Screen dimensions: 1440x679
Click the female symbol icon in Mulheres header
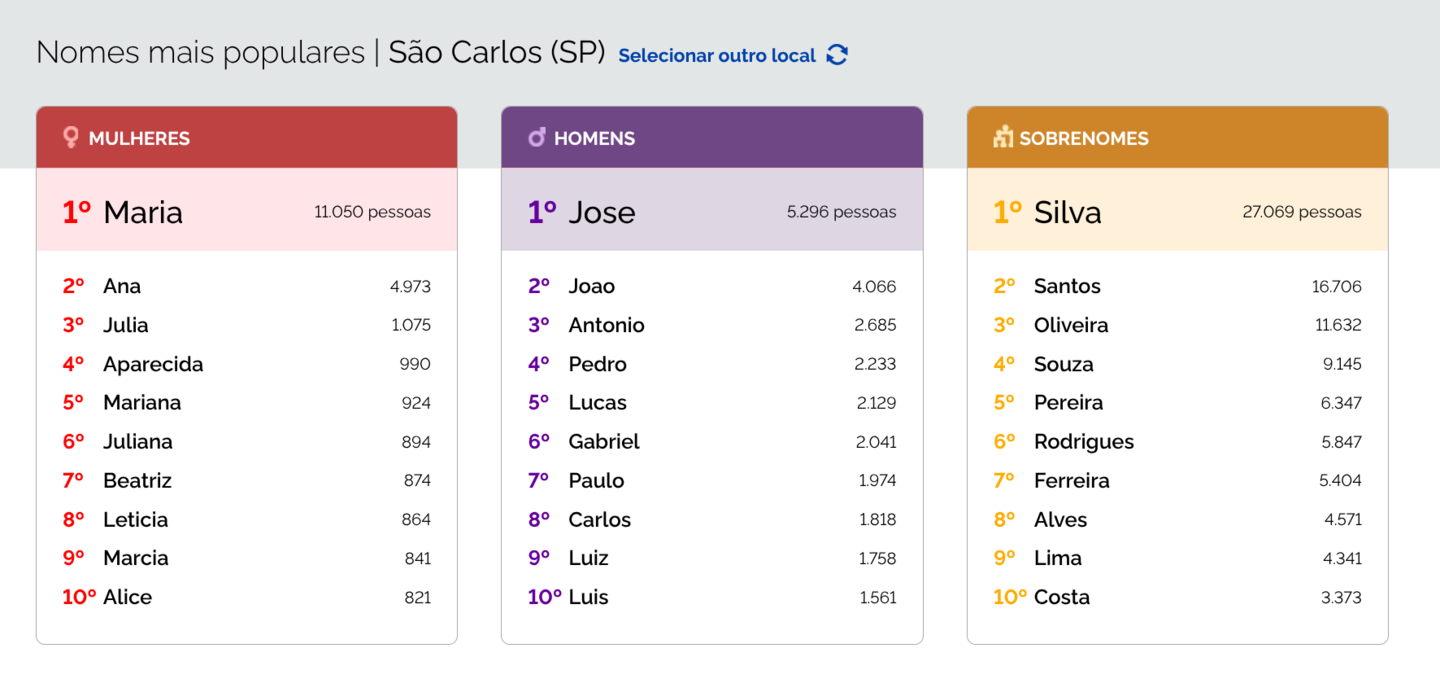(70, 137)
